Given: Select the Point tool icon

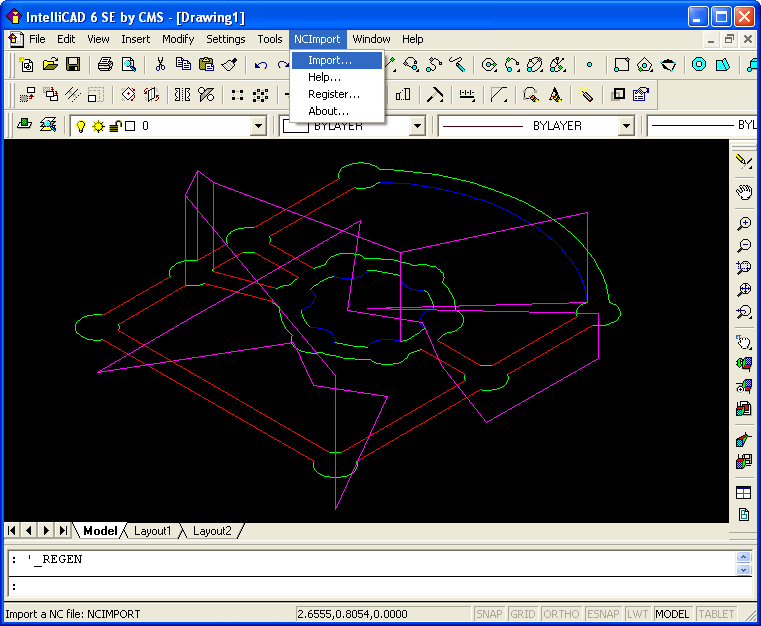Looking at the screenshot, I should (x=589, y=65).
